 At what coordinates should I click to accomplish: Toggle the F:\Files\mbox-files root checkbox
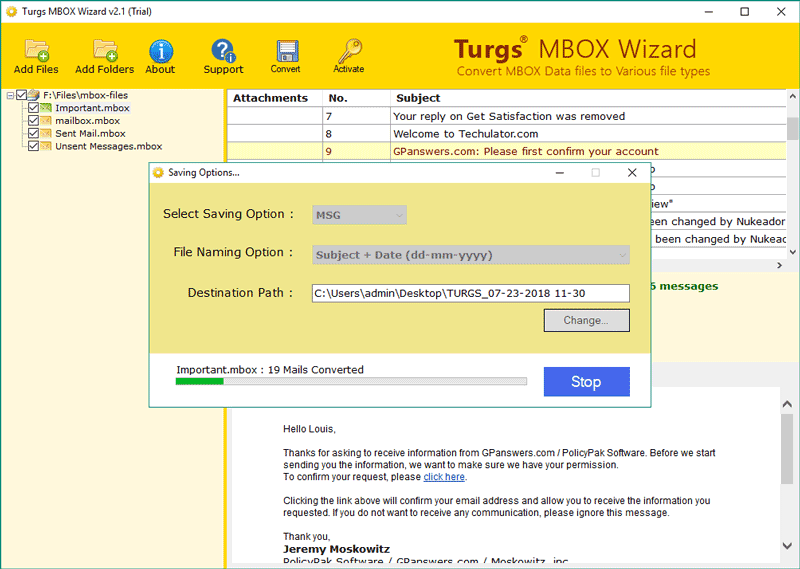[x=21, y=95]
